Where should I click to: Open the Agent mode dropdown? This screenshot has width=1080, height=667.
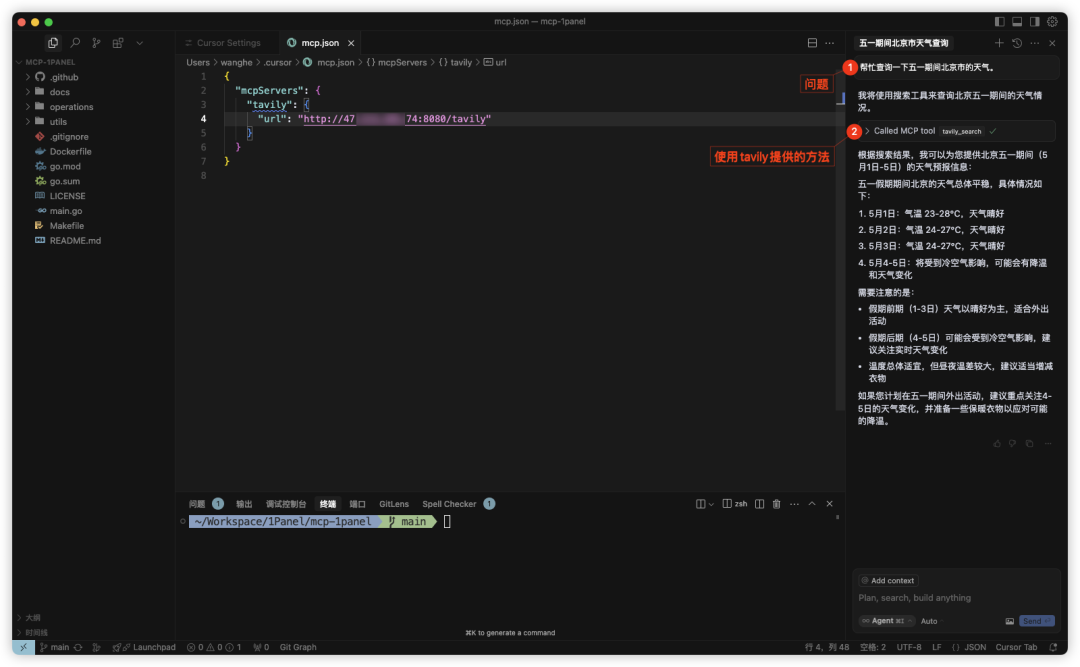[887, 621]
